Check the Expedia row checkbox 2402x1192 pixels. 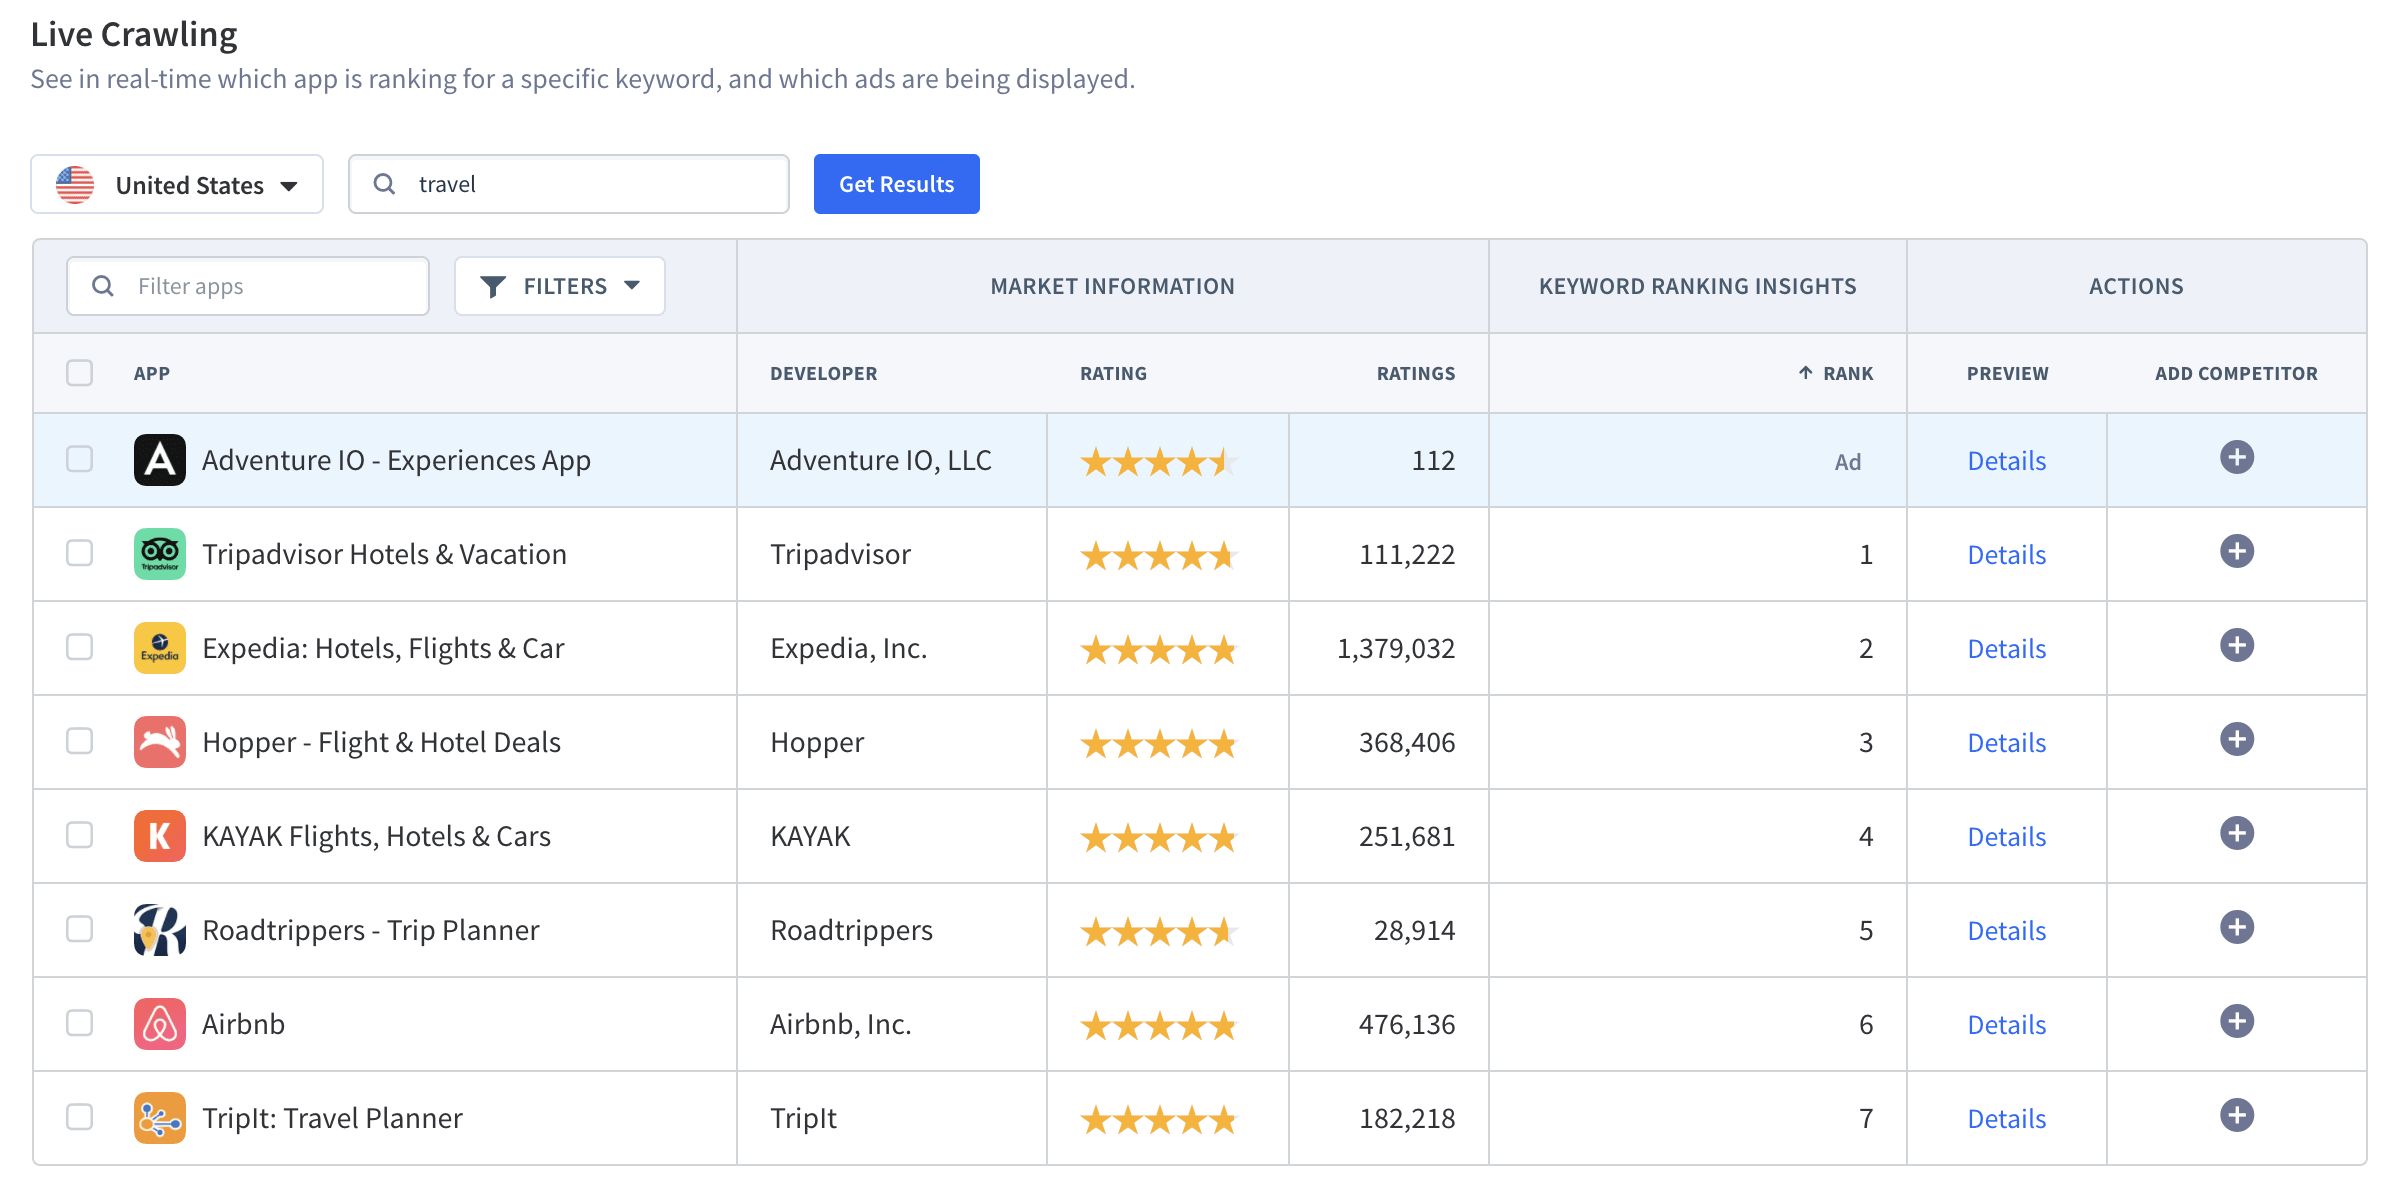80,647
